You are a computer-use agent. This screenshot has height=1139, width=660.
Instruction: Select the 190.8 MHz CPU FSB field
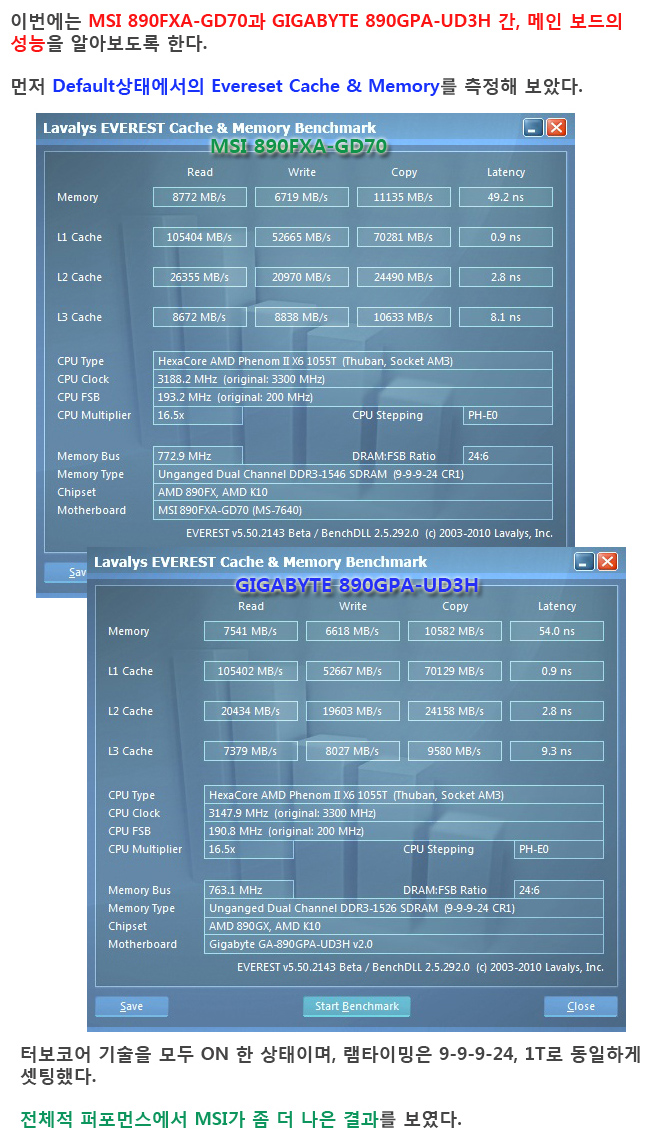pos(404,832)
